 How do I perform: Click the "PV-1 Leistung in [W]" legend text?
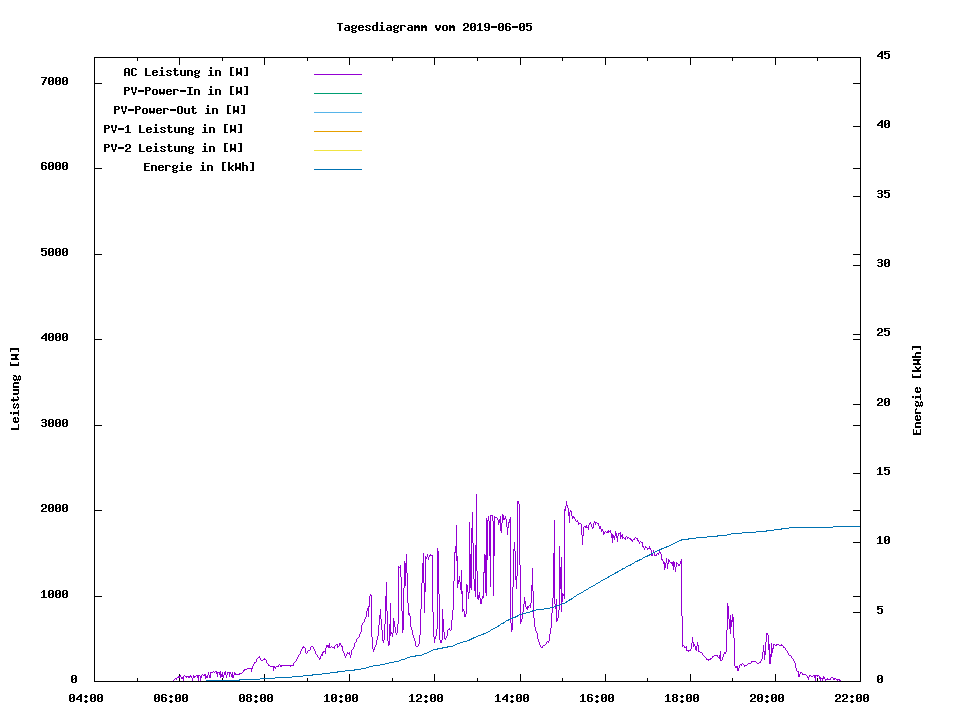tap(173, 129)
